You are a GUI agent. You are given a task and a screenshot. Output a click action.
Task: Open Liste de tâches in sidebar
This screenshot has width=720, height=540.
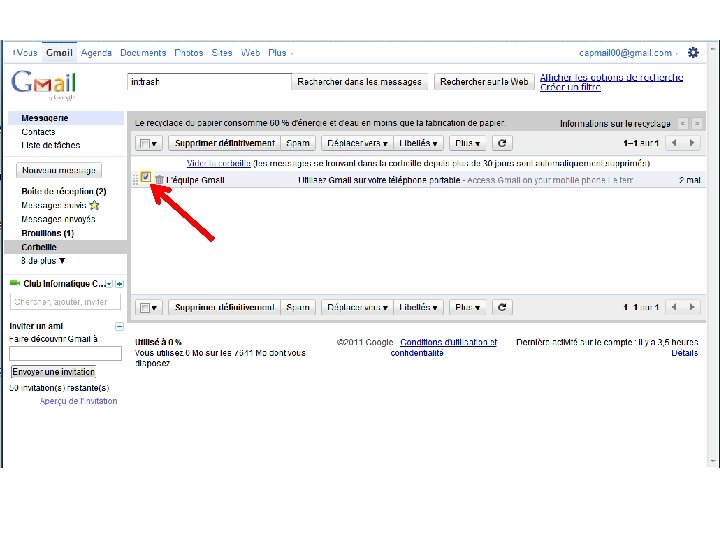51,145
